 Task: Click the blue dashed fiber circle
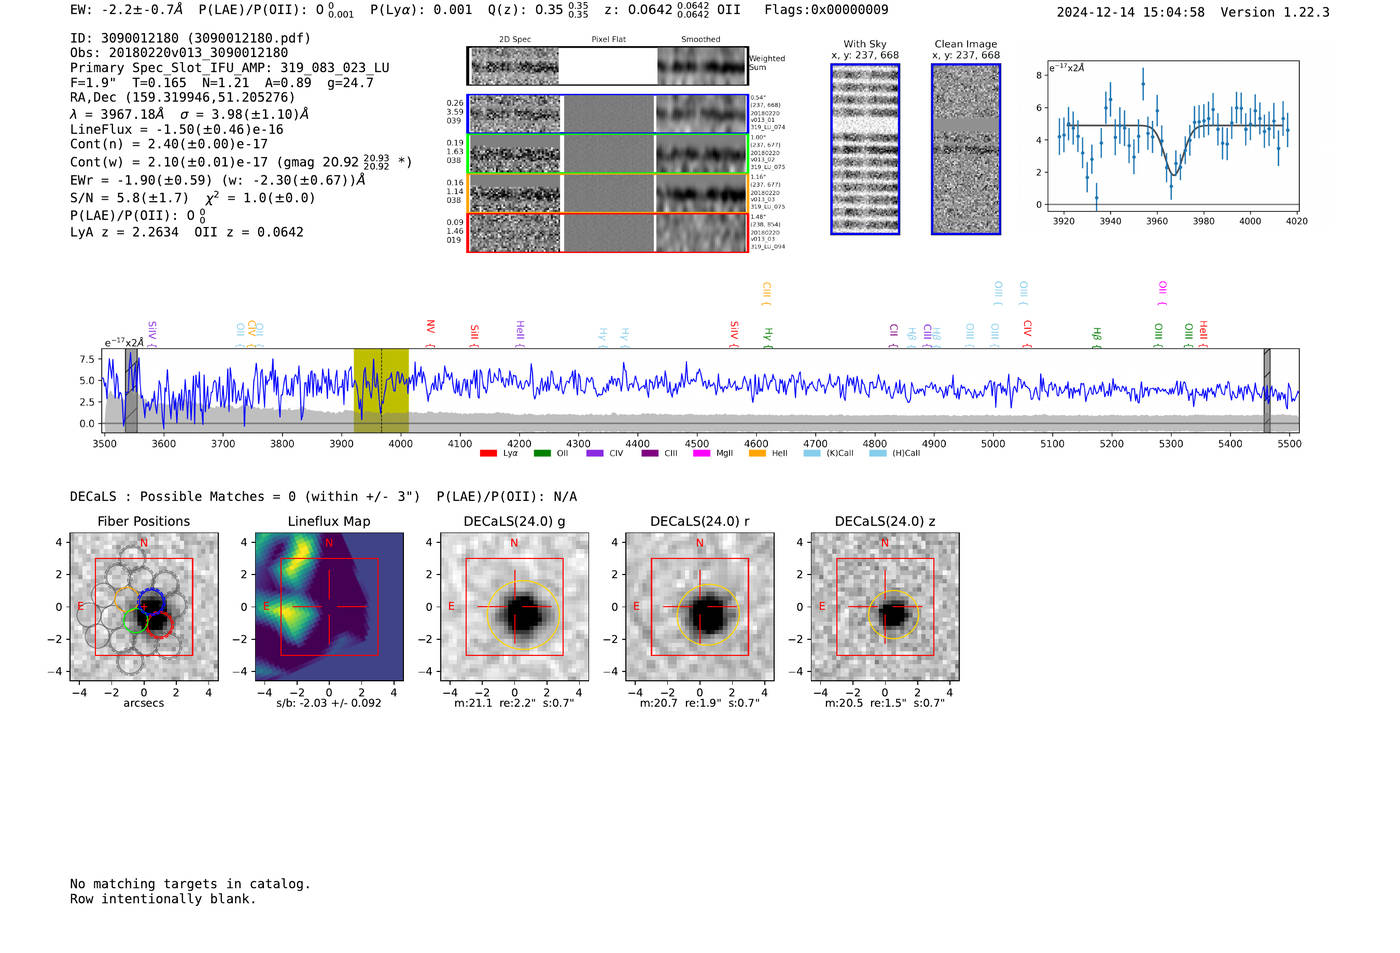(x=151, y=603)
